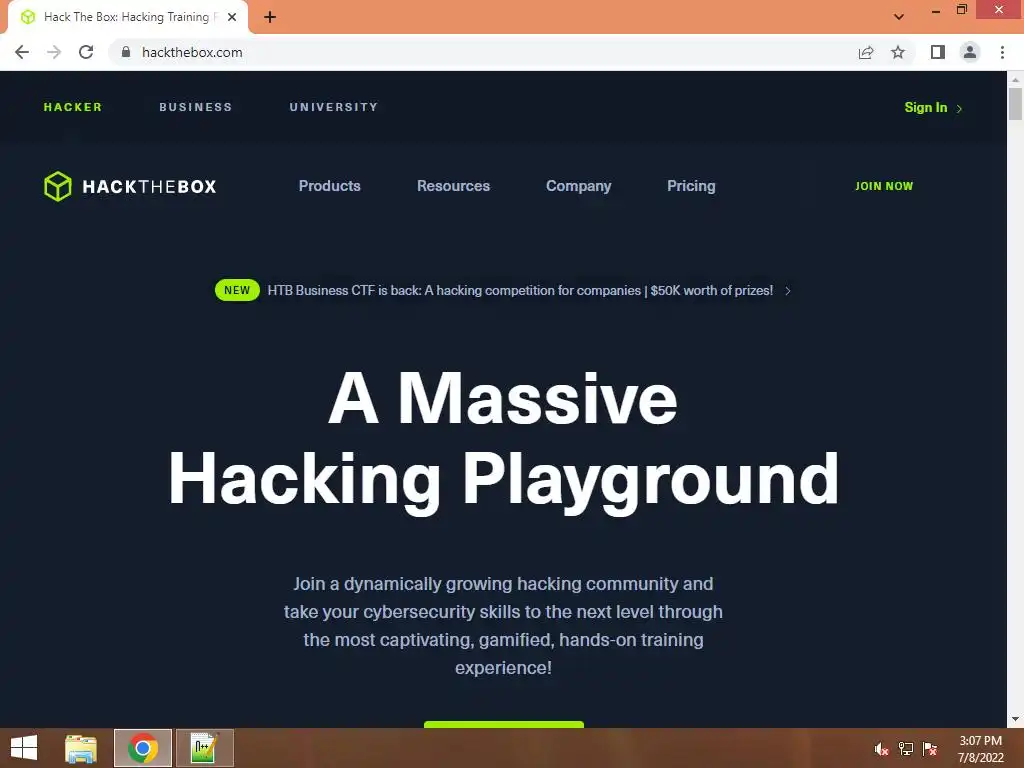Screen dimensions: 1024x768
Task: Open Chrome three-dot menu
Action: click(1002, 52)
